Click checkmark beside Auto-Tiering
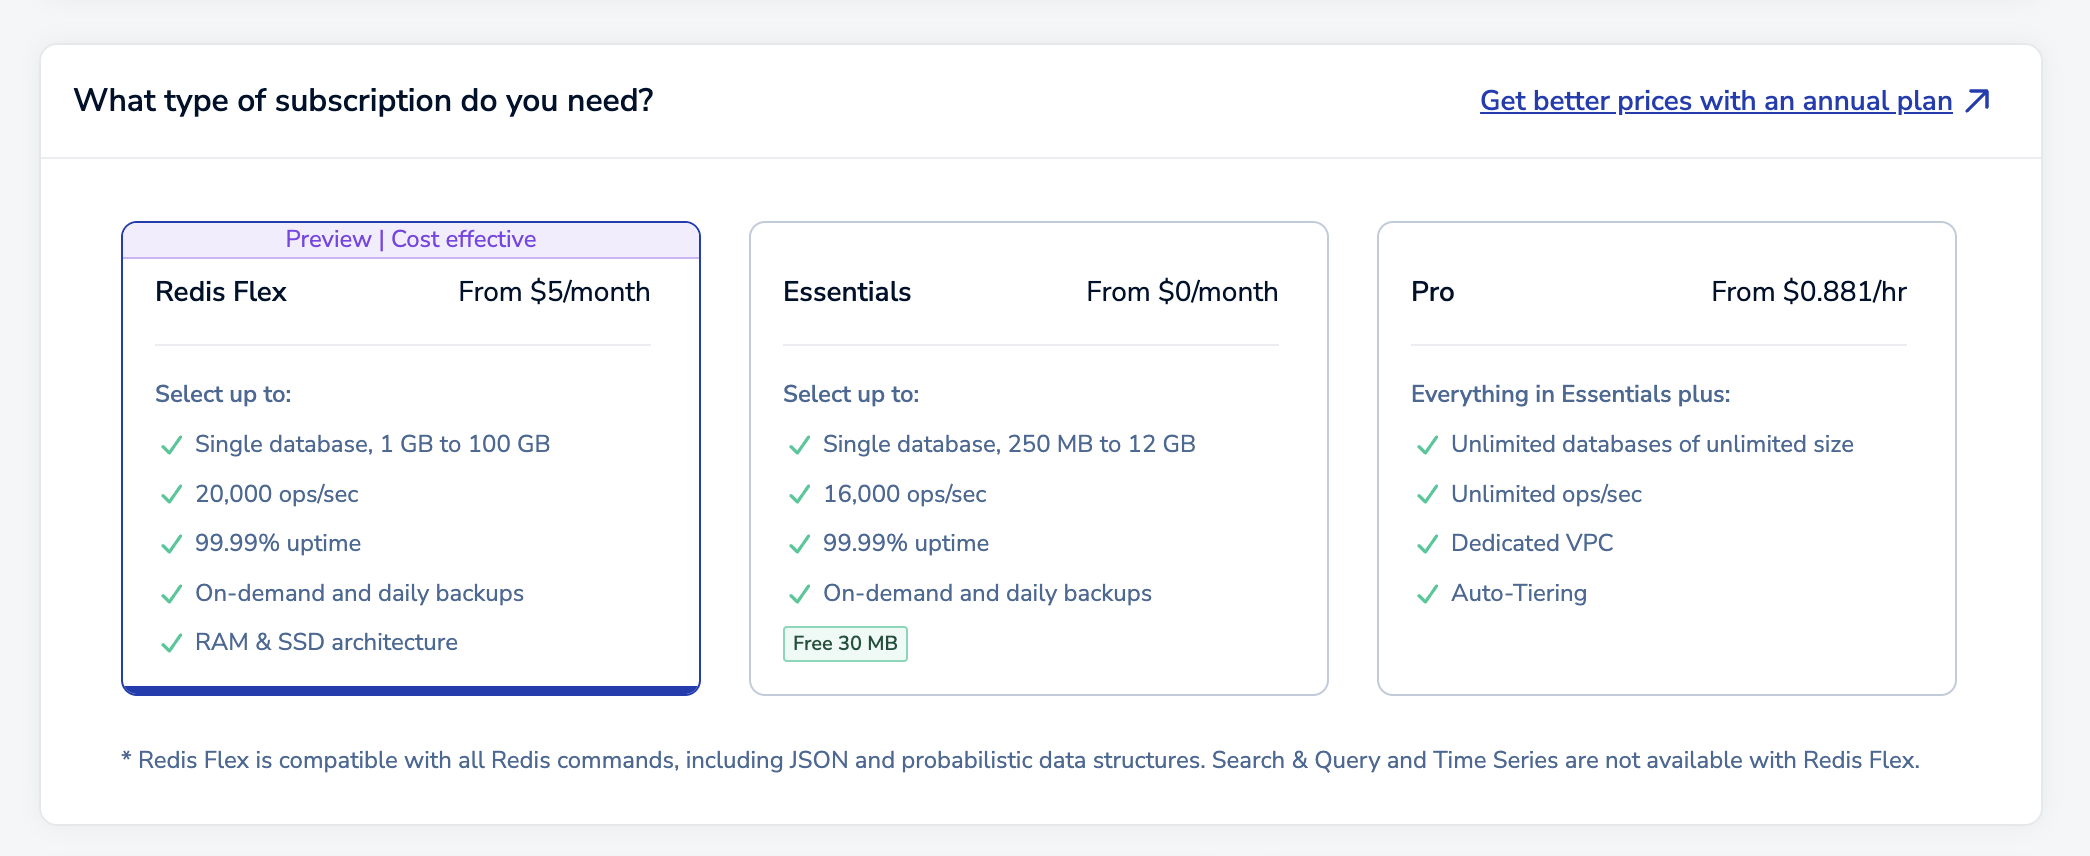The height and width of the screenshot is (856, 2090). (x=1428, y=594)
